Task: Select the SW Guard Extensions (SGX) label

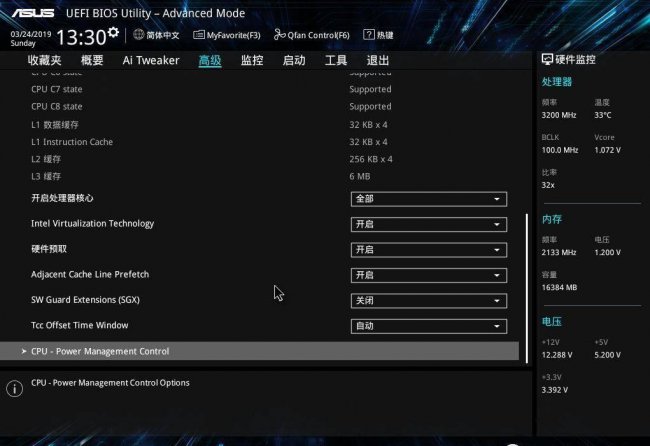Action: coord(85,300)
